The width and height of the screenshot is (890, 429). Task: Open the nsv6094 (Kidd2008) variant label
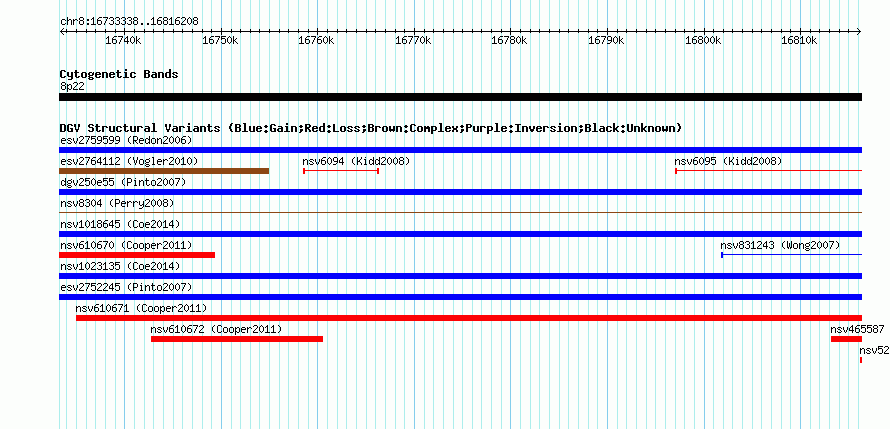coord(356,161)
